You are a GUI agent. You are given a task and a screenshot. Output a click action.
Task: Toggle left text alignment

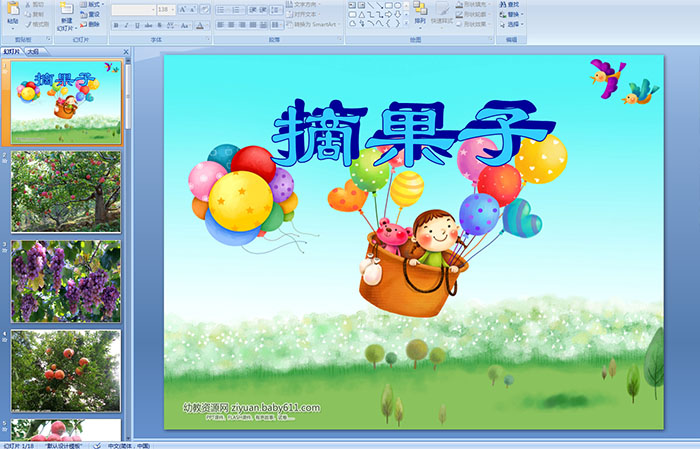point(220,25)
